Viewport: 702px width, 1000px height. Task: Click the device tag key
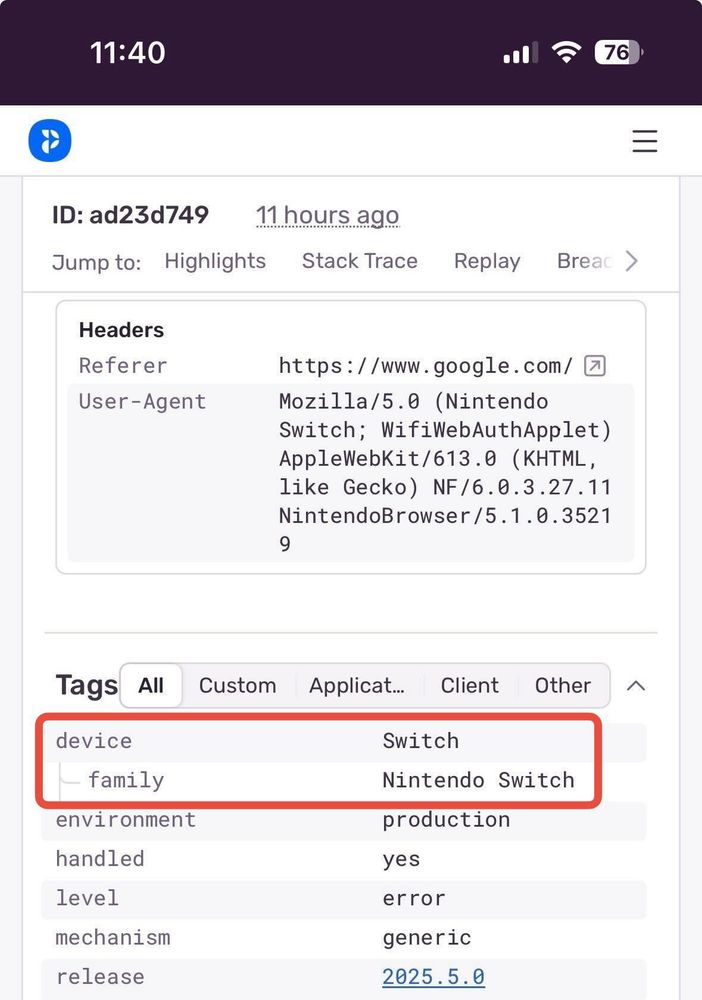pos(94,740)
